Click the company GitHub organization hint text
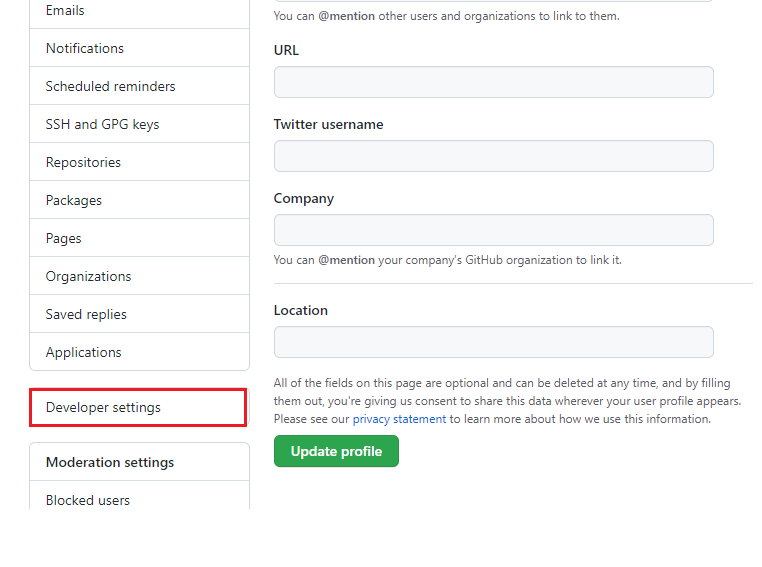The width and height of the screenshot is (762, 567). point(448,260)
